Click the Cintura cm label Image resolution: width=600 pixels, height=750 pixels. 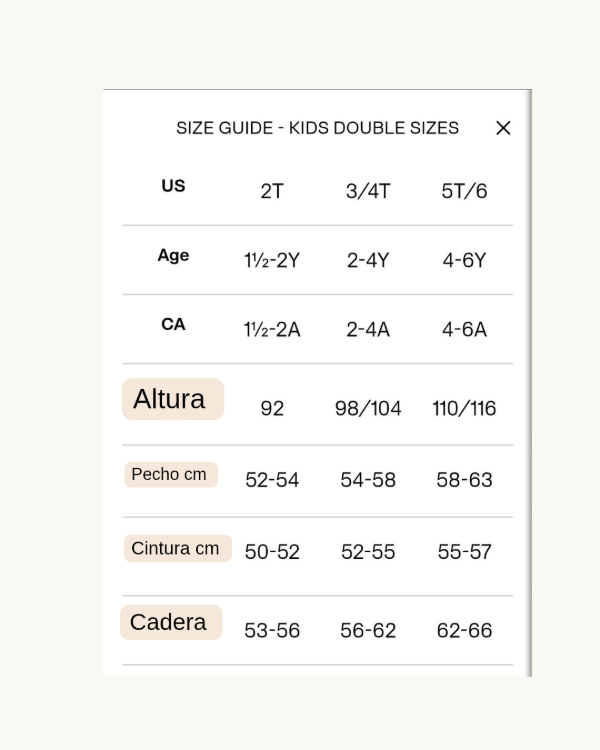pyautogui.click(x=176, y=548)
